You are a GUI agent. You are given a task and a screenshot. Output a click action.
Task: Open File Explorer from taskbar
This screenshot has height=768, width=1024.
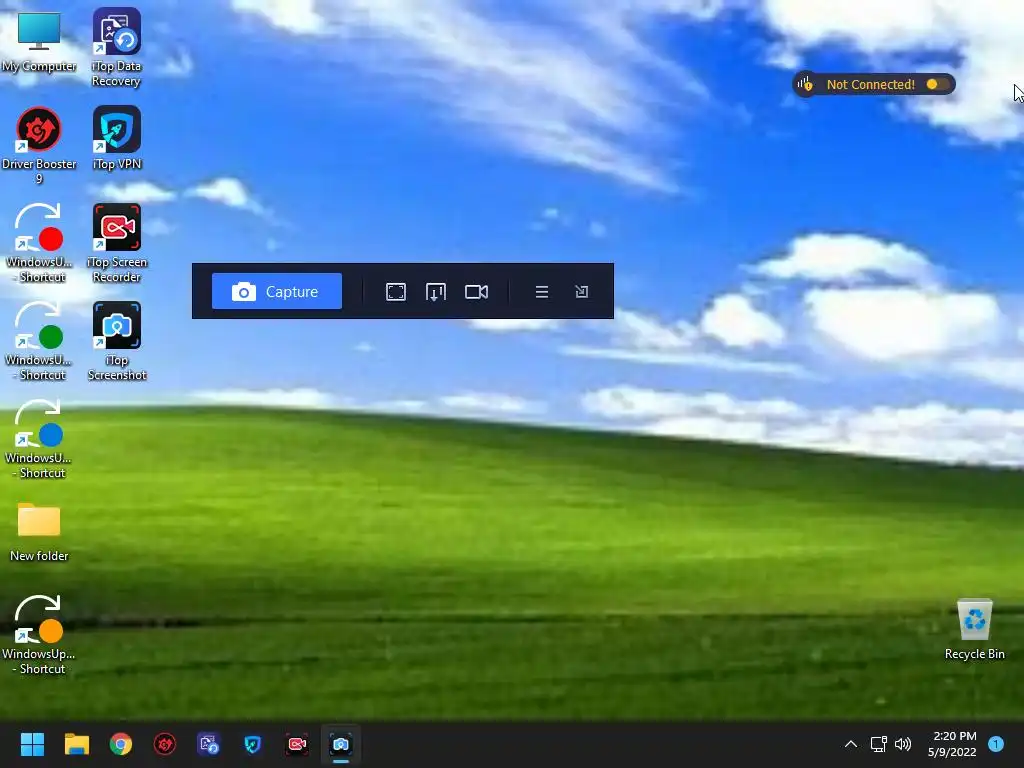(x=76, y=744)
